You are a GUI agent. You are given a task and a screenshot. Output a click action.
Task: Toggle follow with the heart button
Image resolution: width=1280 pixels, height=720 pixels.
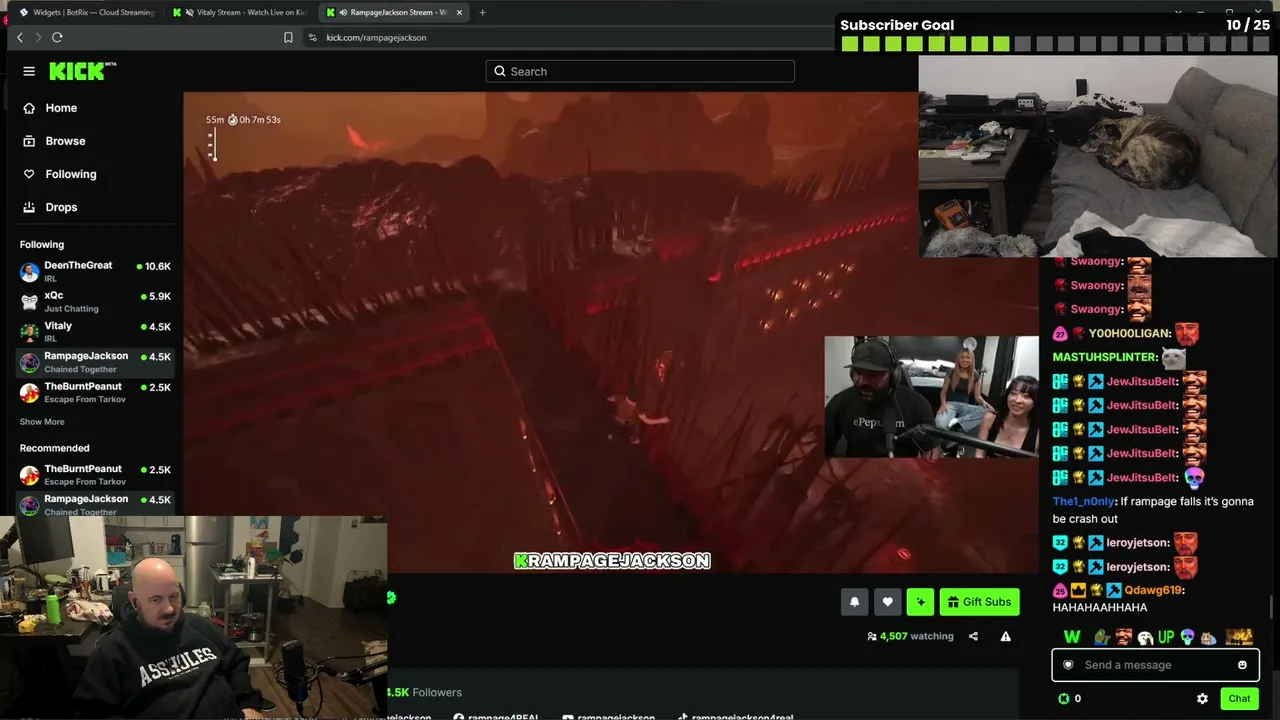tap(887, 601)
